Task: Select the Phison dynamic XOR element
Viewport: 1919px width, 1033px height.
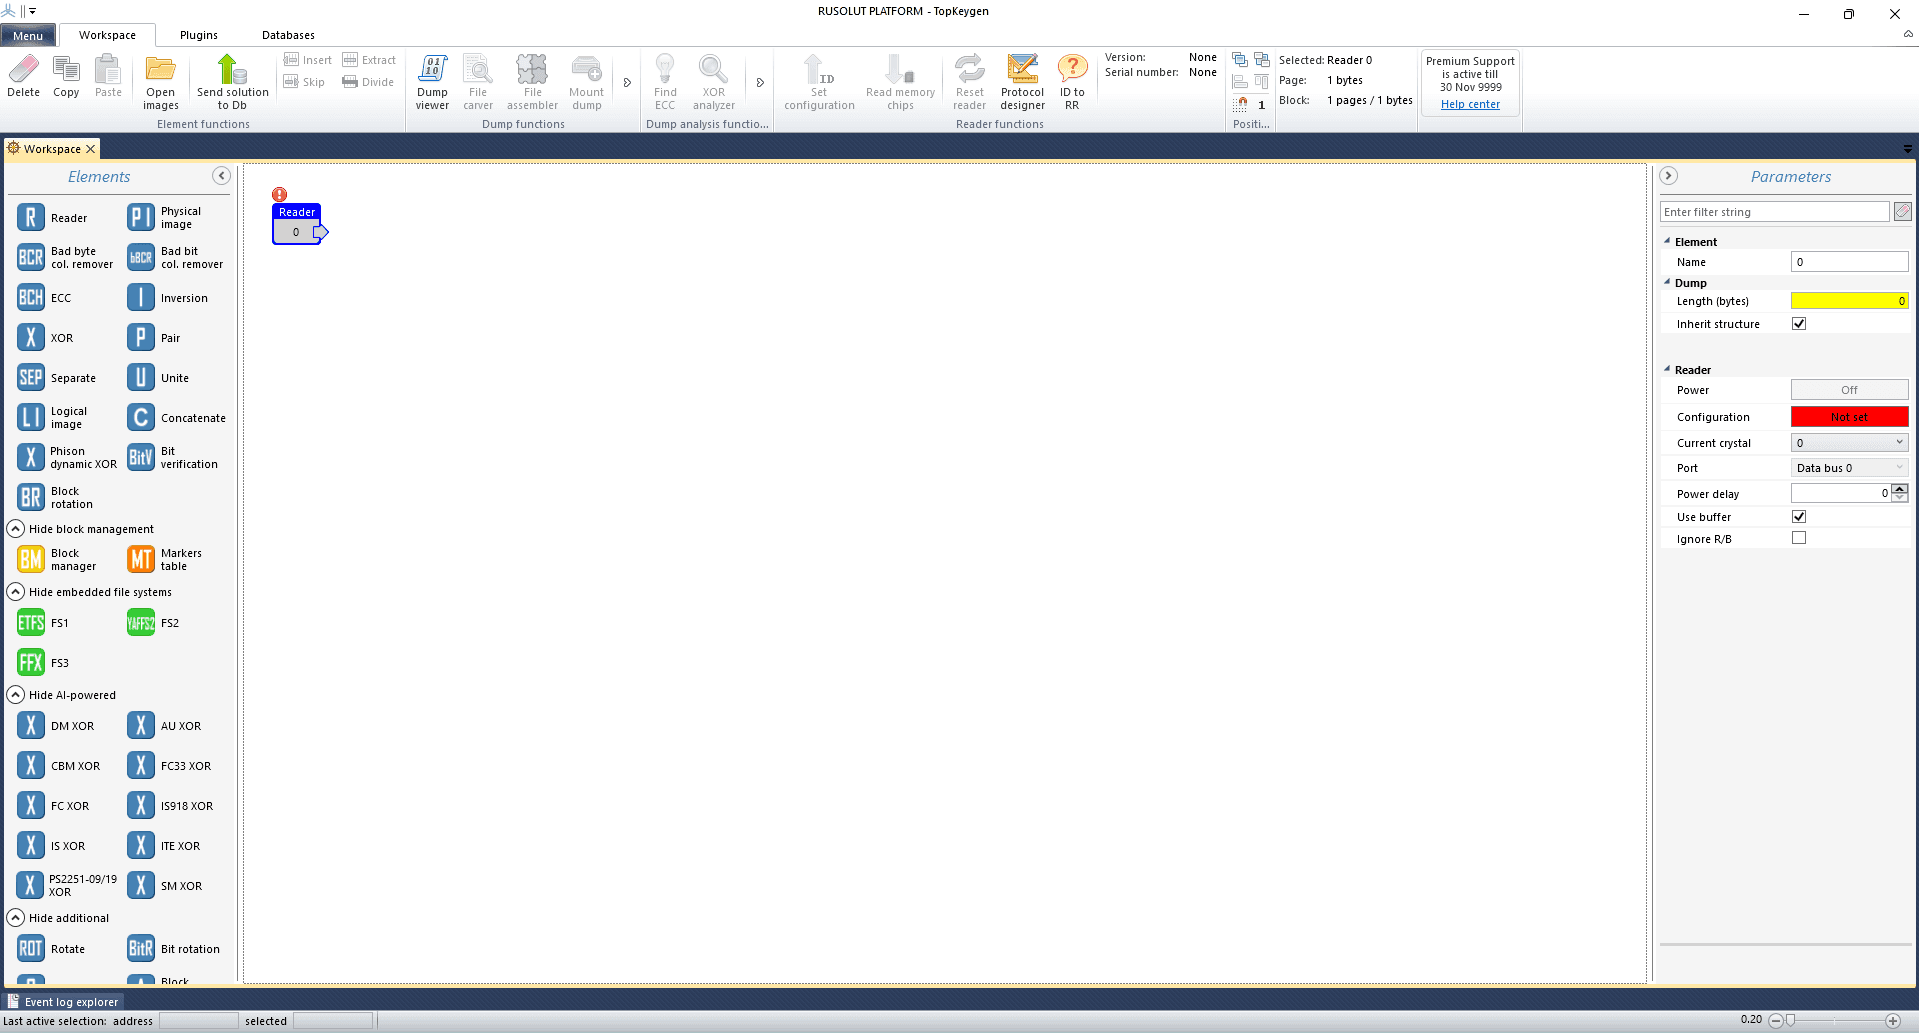Action: pos(31,458)
